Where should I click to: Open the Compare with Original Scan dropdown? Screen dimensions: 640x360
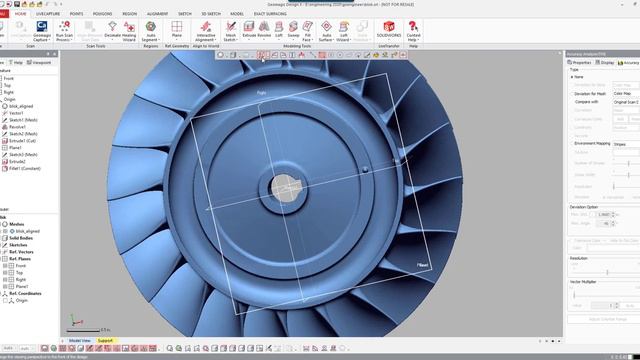pos(626,102)
